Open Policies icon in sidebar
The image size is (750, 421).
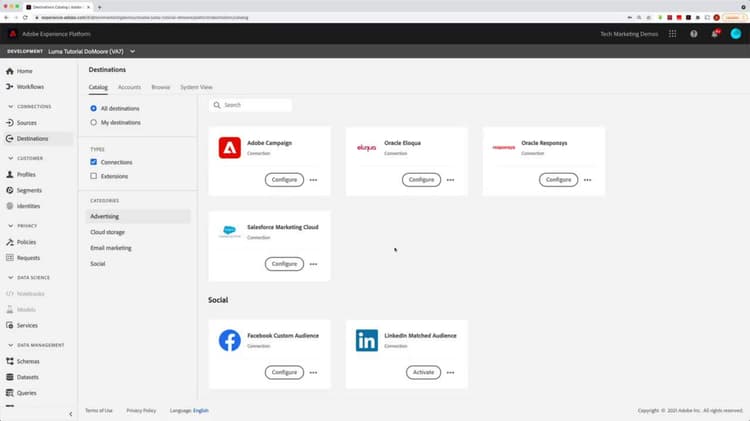pyautogui.click(x=10, y=242)
